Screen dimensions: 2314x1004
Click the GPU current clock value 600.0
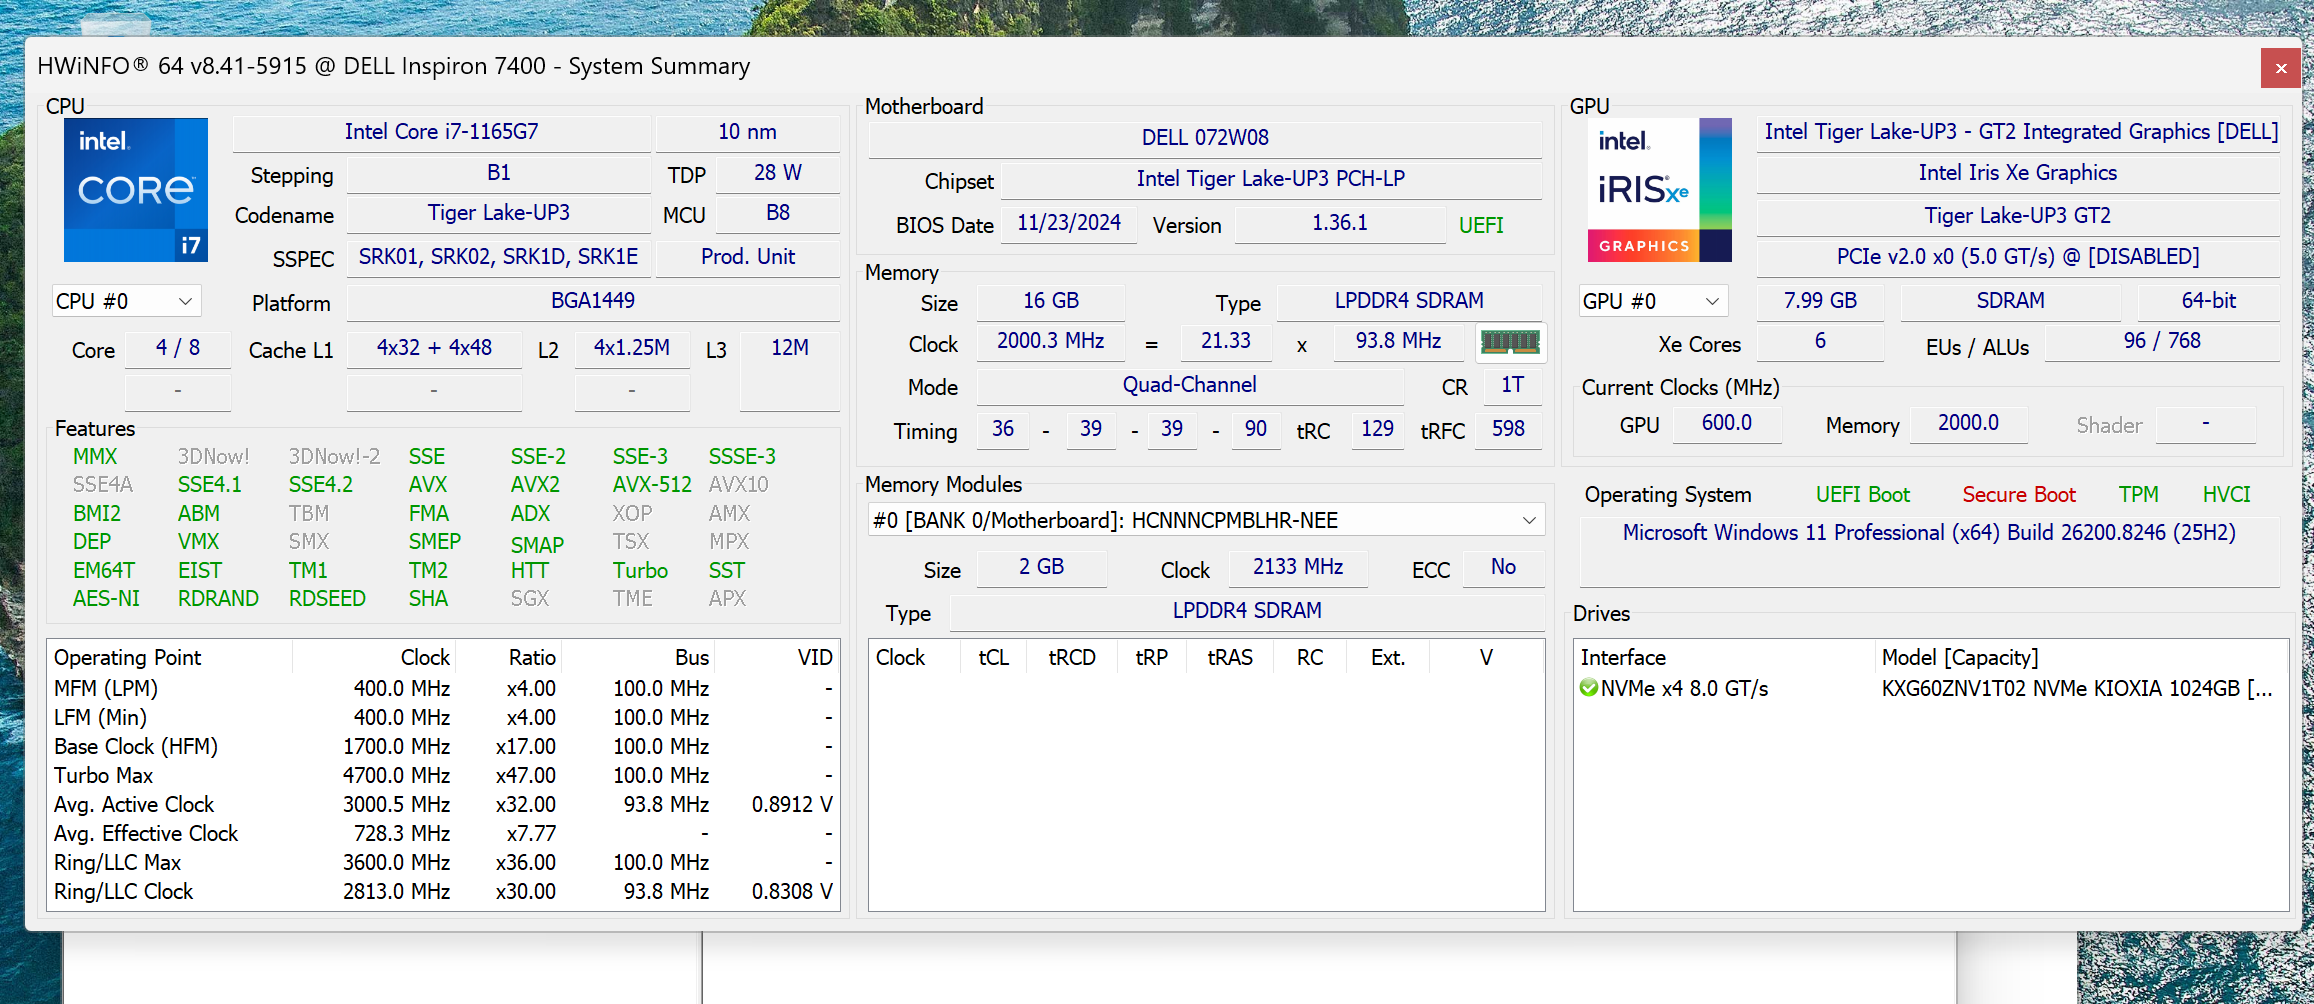[x=1727, y=423]
